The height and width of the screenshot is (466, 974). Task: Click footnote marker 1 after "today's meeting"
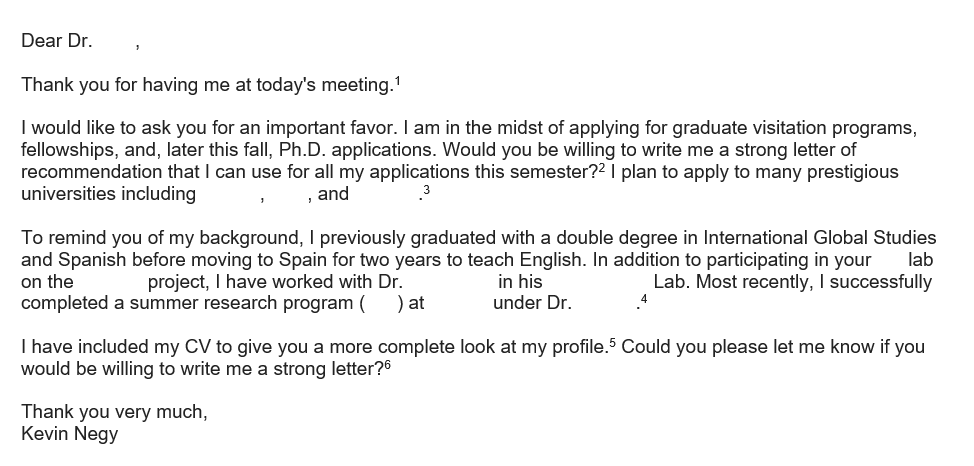coord(398,81)
